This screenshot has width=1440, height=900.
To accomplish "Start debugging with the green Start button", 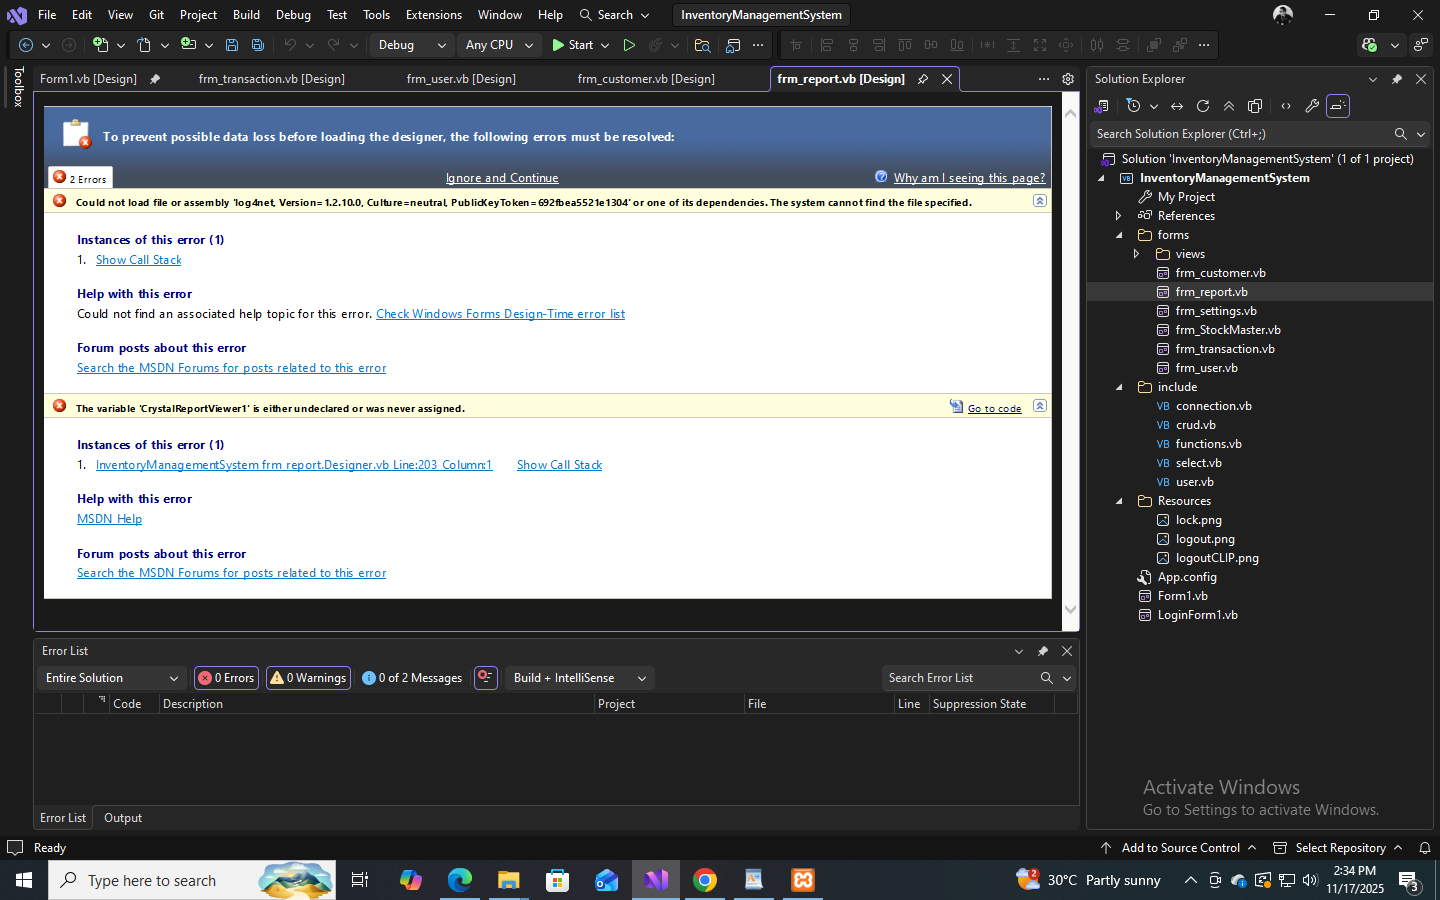I will click(x=573, y=45).
